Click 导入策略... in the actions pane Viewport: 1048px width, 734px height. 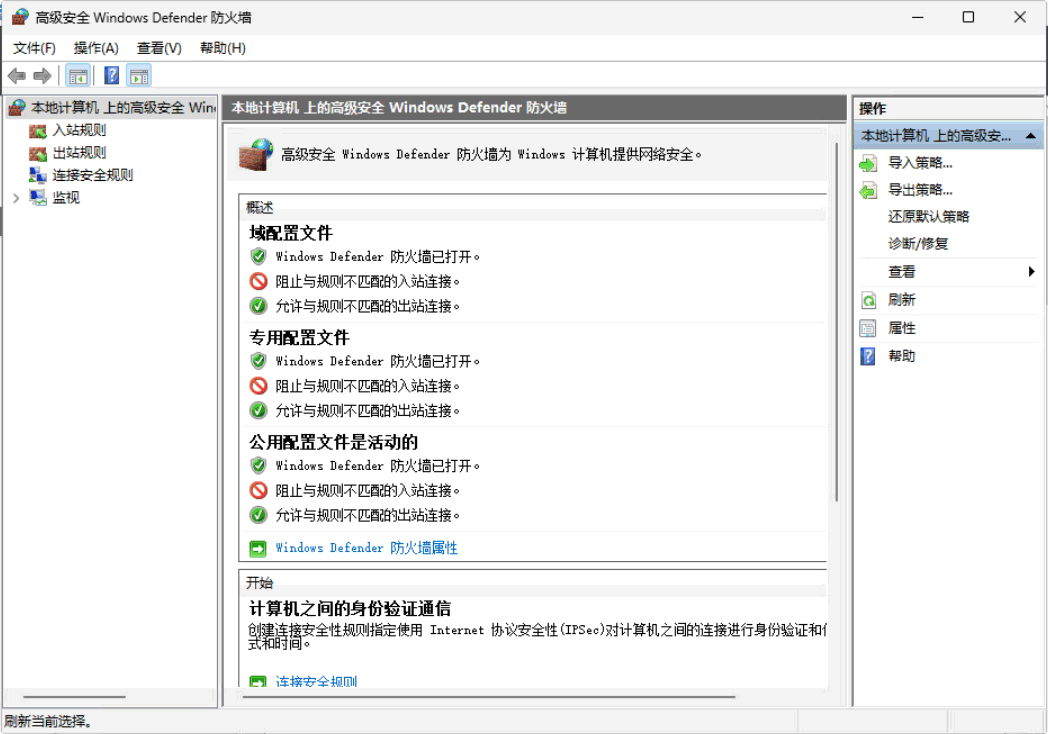pyautogui.click(x=920, y=163)
